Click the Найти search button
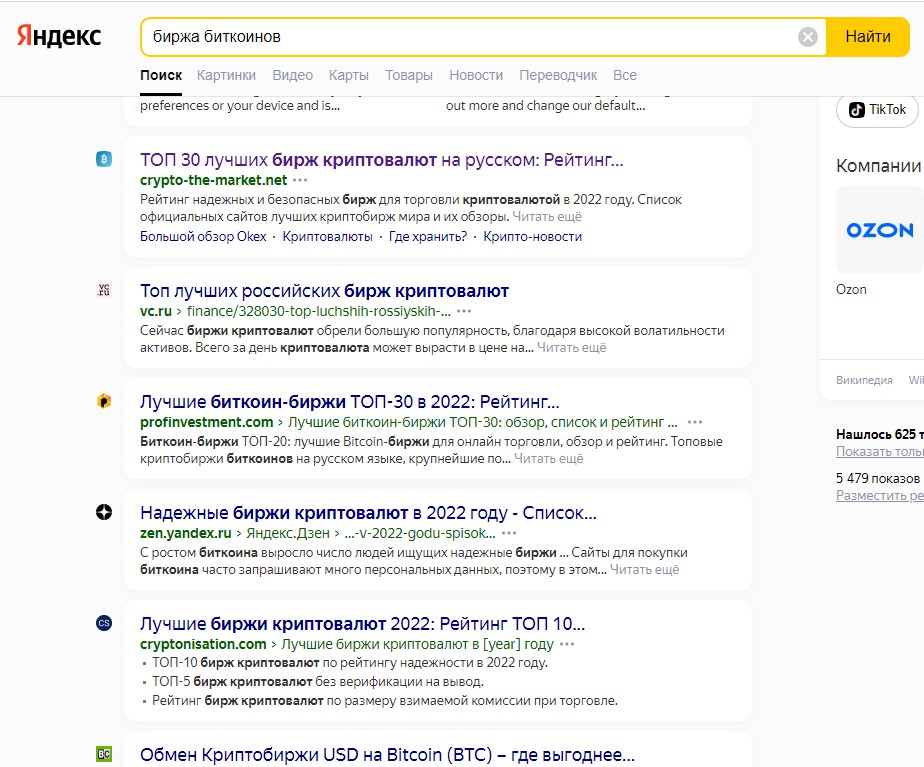This screenshot has height=767, width=924. [x=867, y=37]
